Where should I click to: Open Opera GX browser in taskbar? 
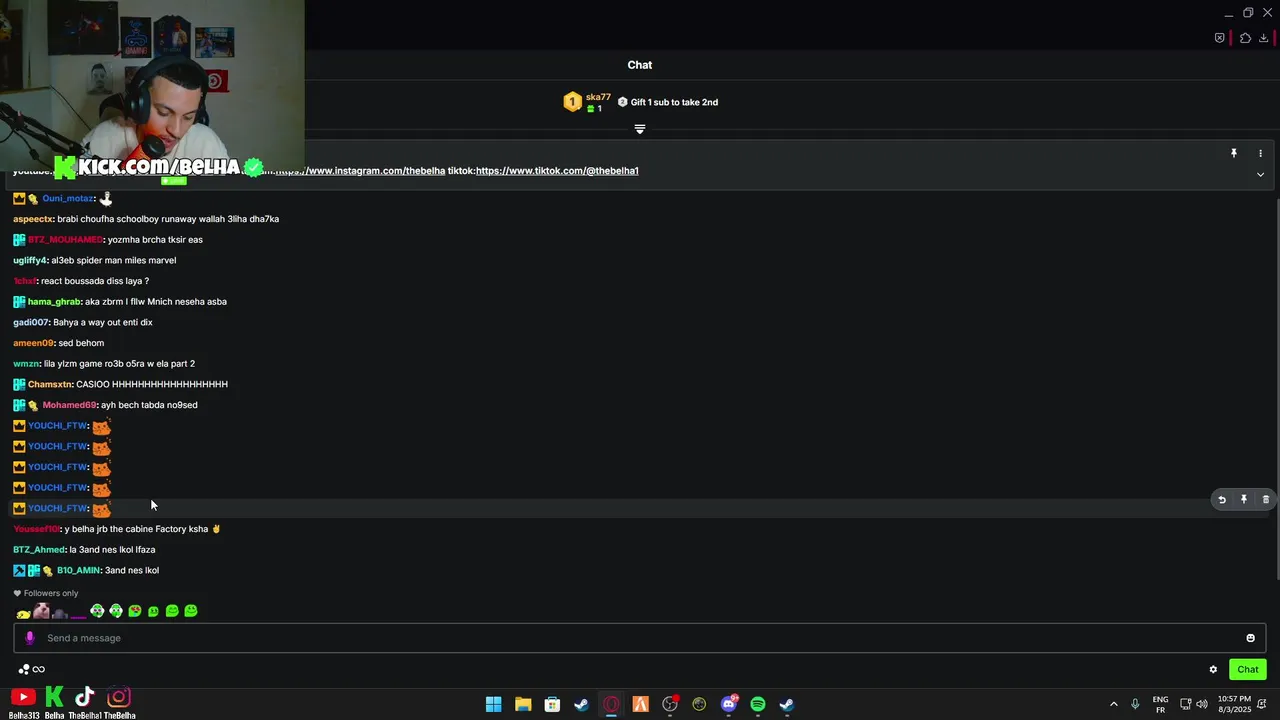pyautogui.click(x=611, y=704)
